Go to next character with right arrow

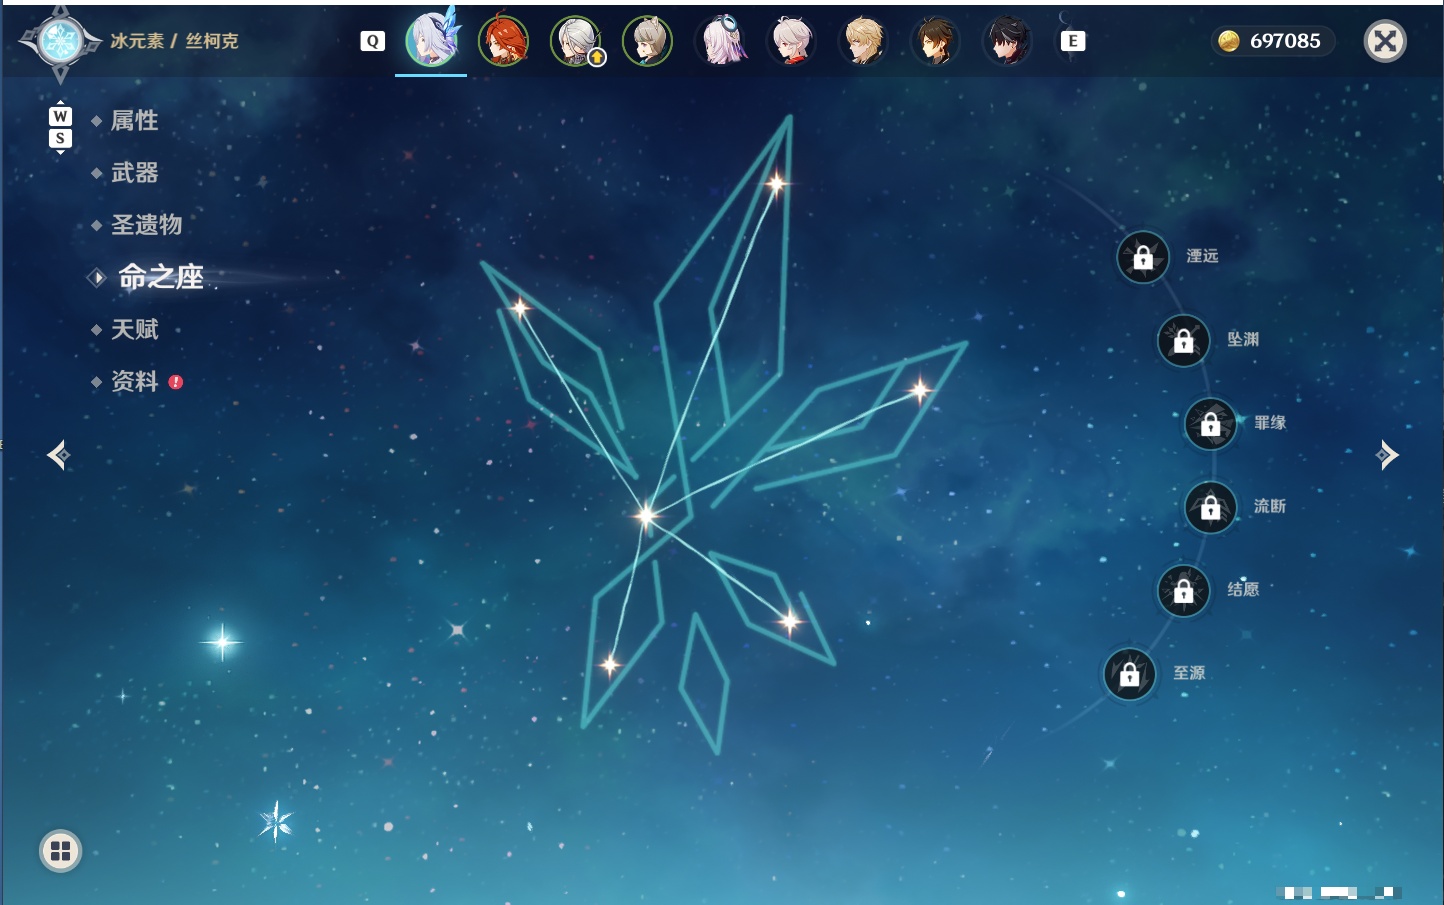point(1387,455)
